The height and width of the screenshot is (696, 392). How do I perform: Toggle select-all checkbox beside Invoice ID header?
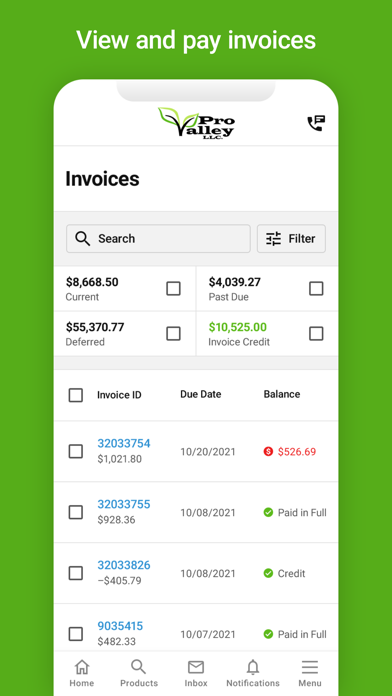point(75,395)
